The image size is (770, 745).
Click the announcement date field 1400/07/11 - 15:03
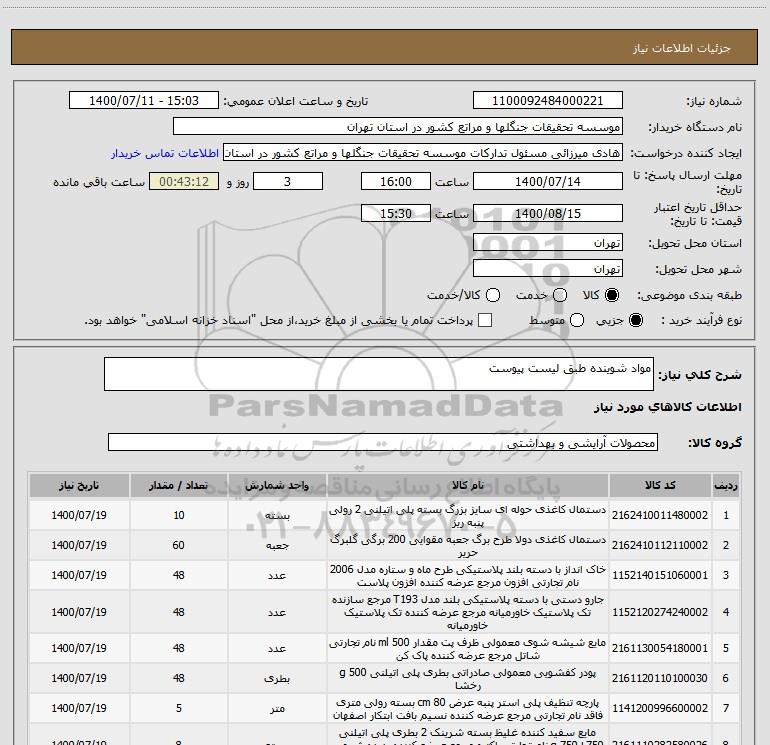(x=144, y=100)
